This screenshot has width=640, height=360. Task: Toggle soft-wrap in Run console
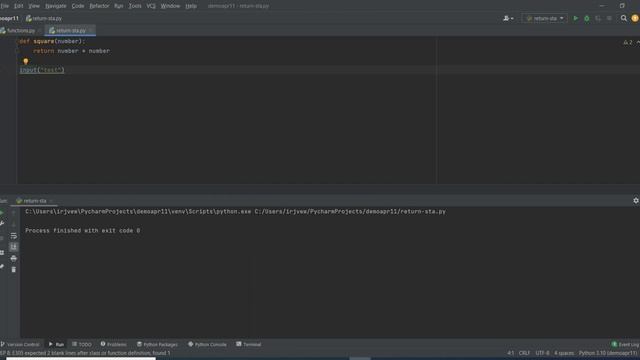tap(13, 236)
